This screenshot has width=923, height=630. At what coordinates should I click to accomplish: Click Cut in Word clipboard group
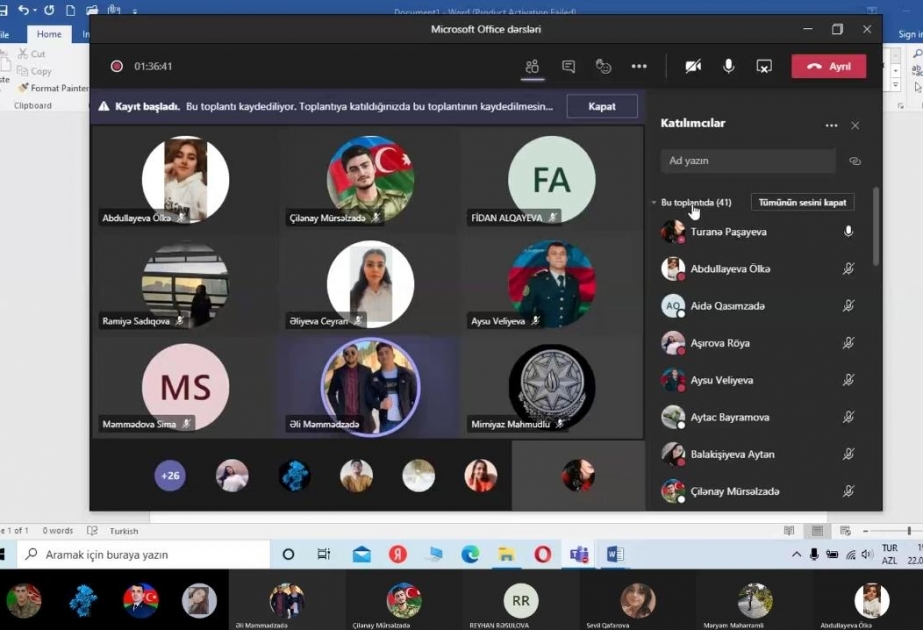(32, 54)
